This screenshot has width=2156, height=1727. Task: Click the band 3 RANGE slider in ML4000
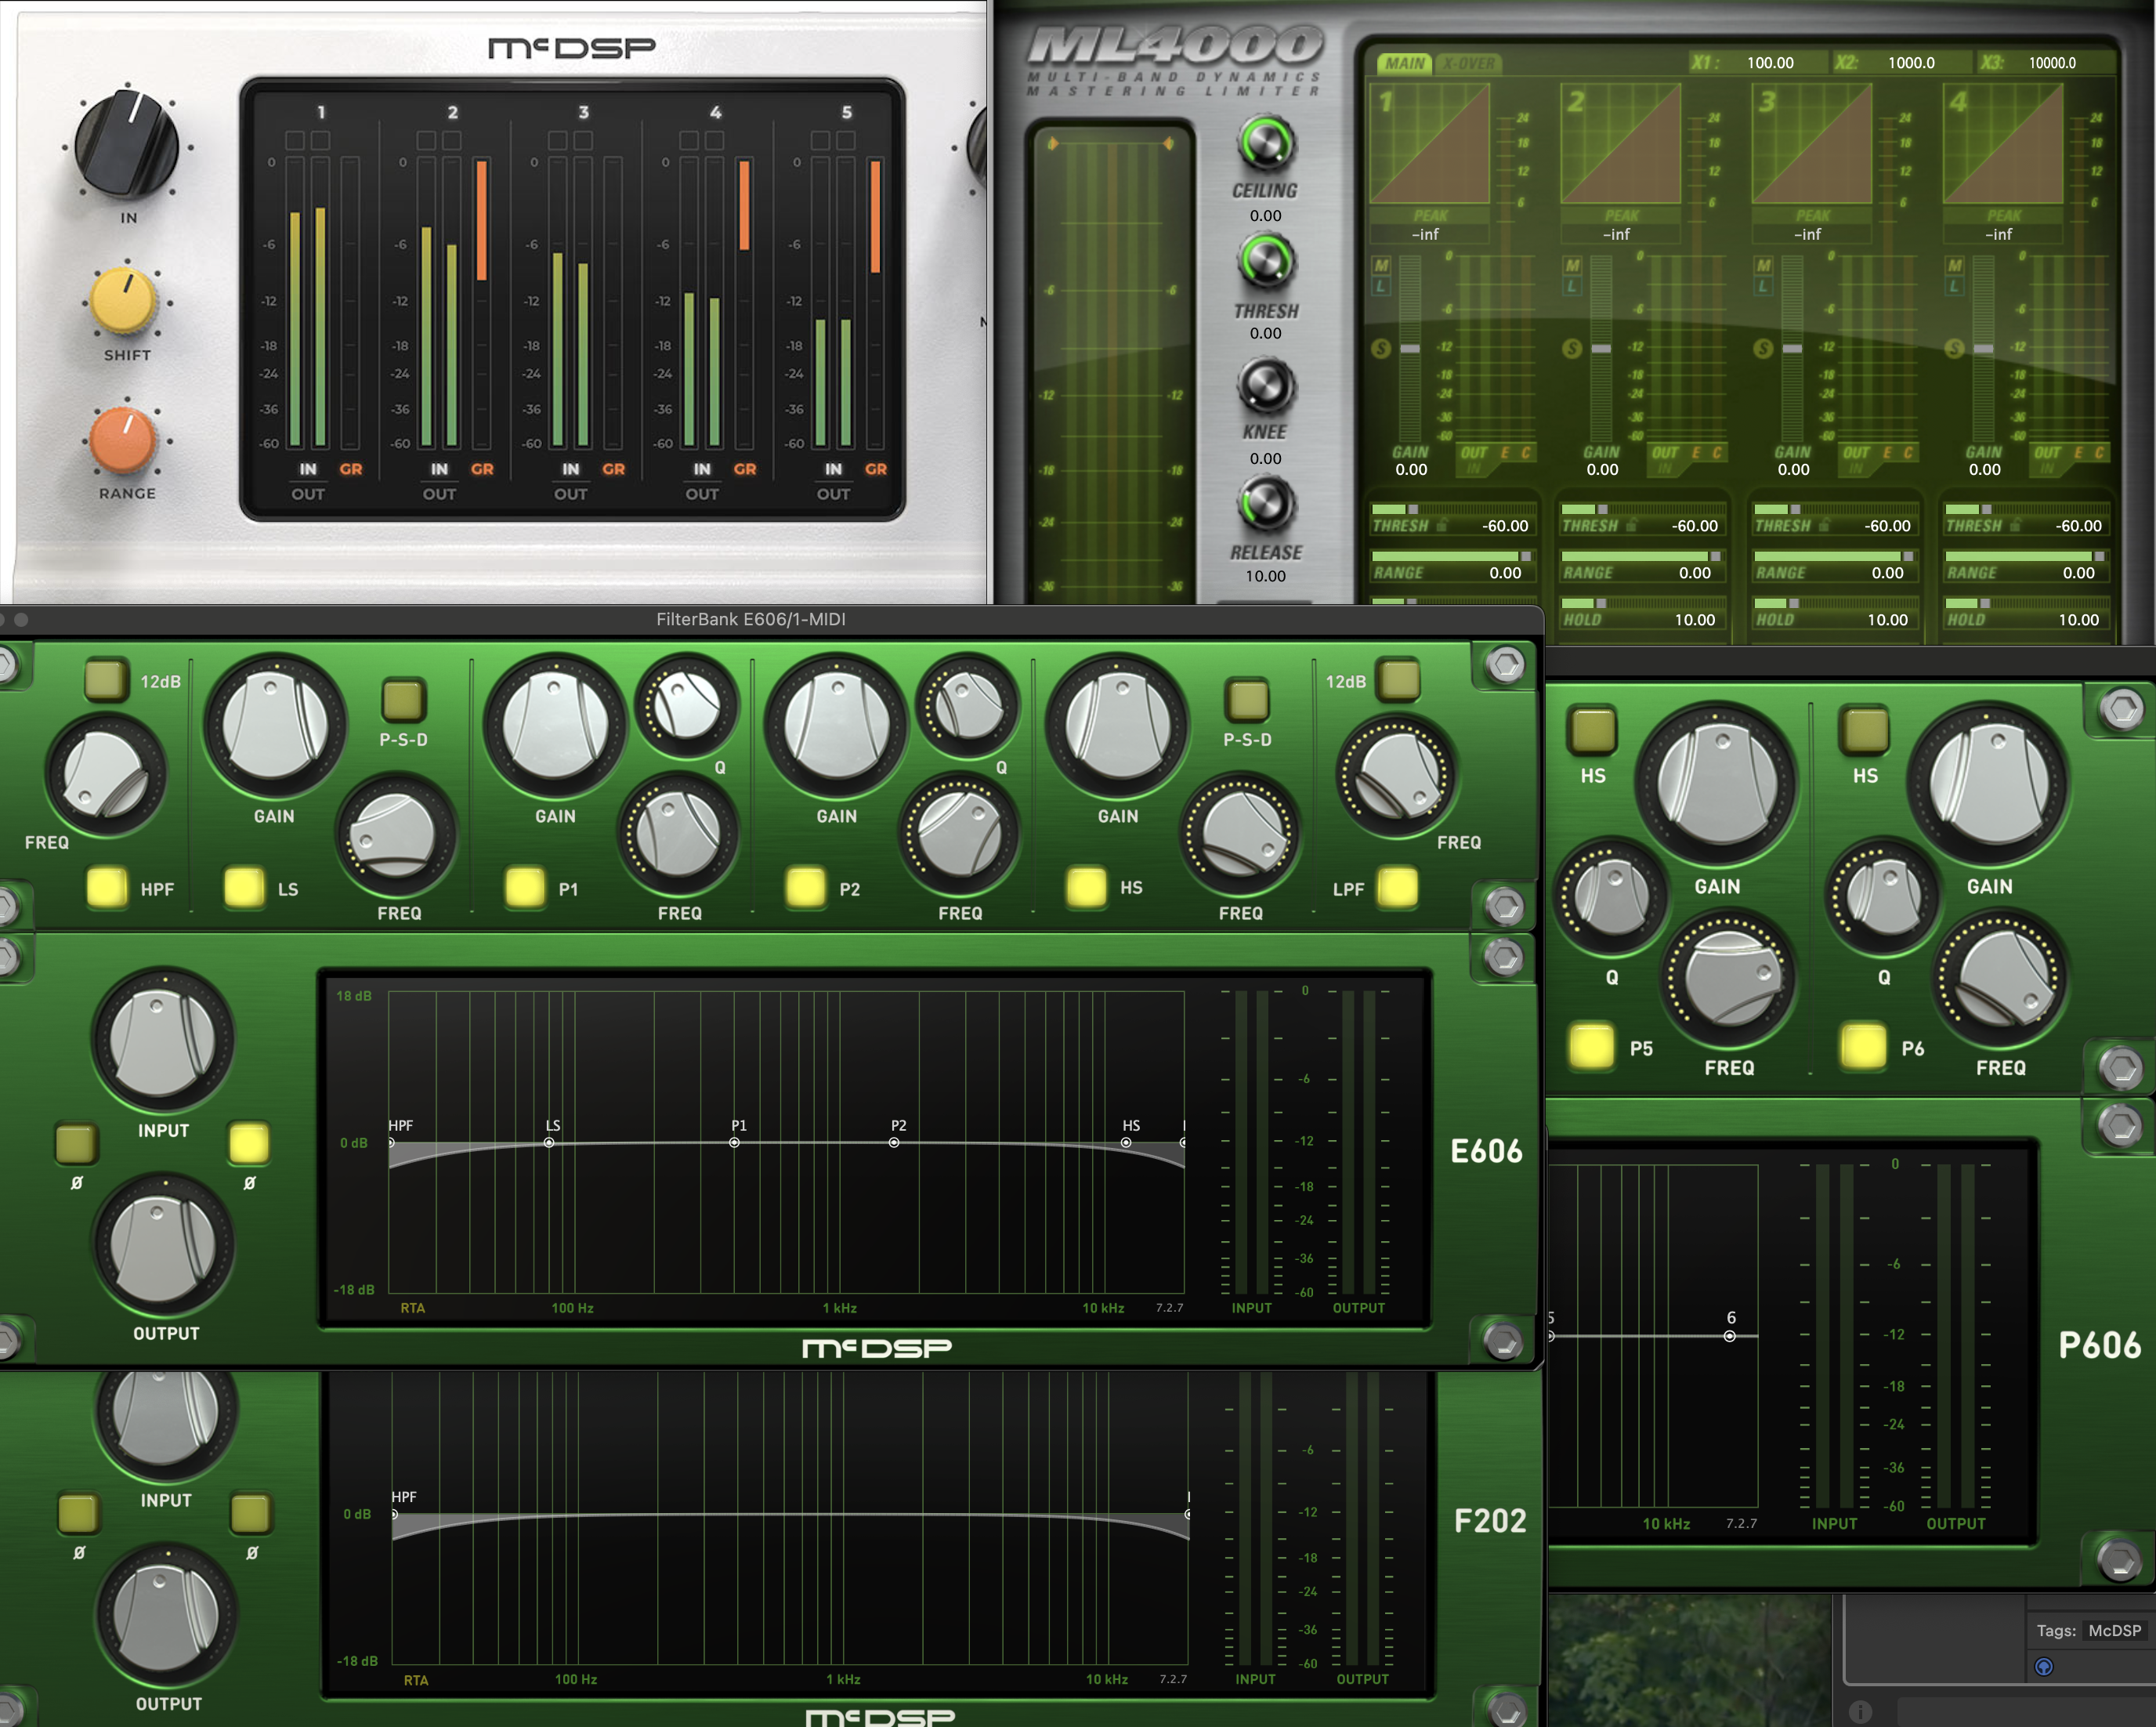click(1834, 556)
